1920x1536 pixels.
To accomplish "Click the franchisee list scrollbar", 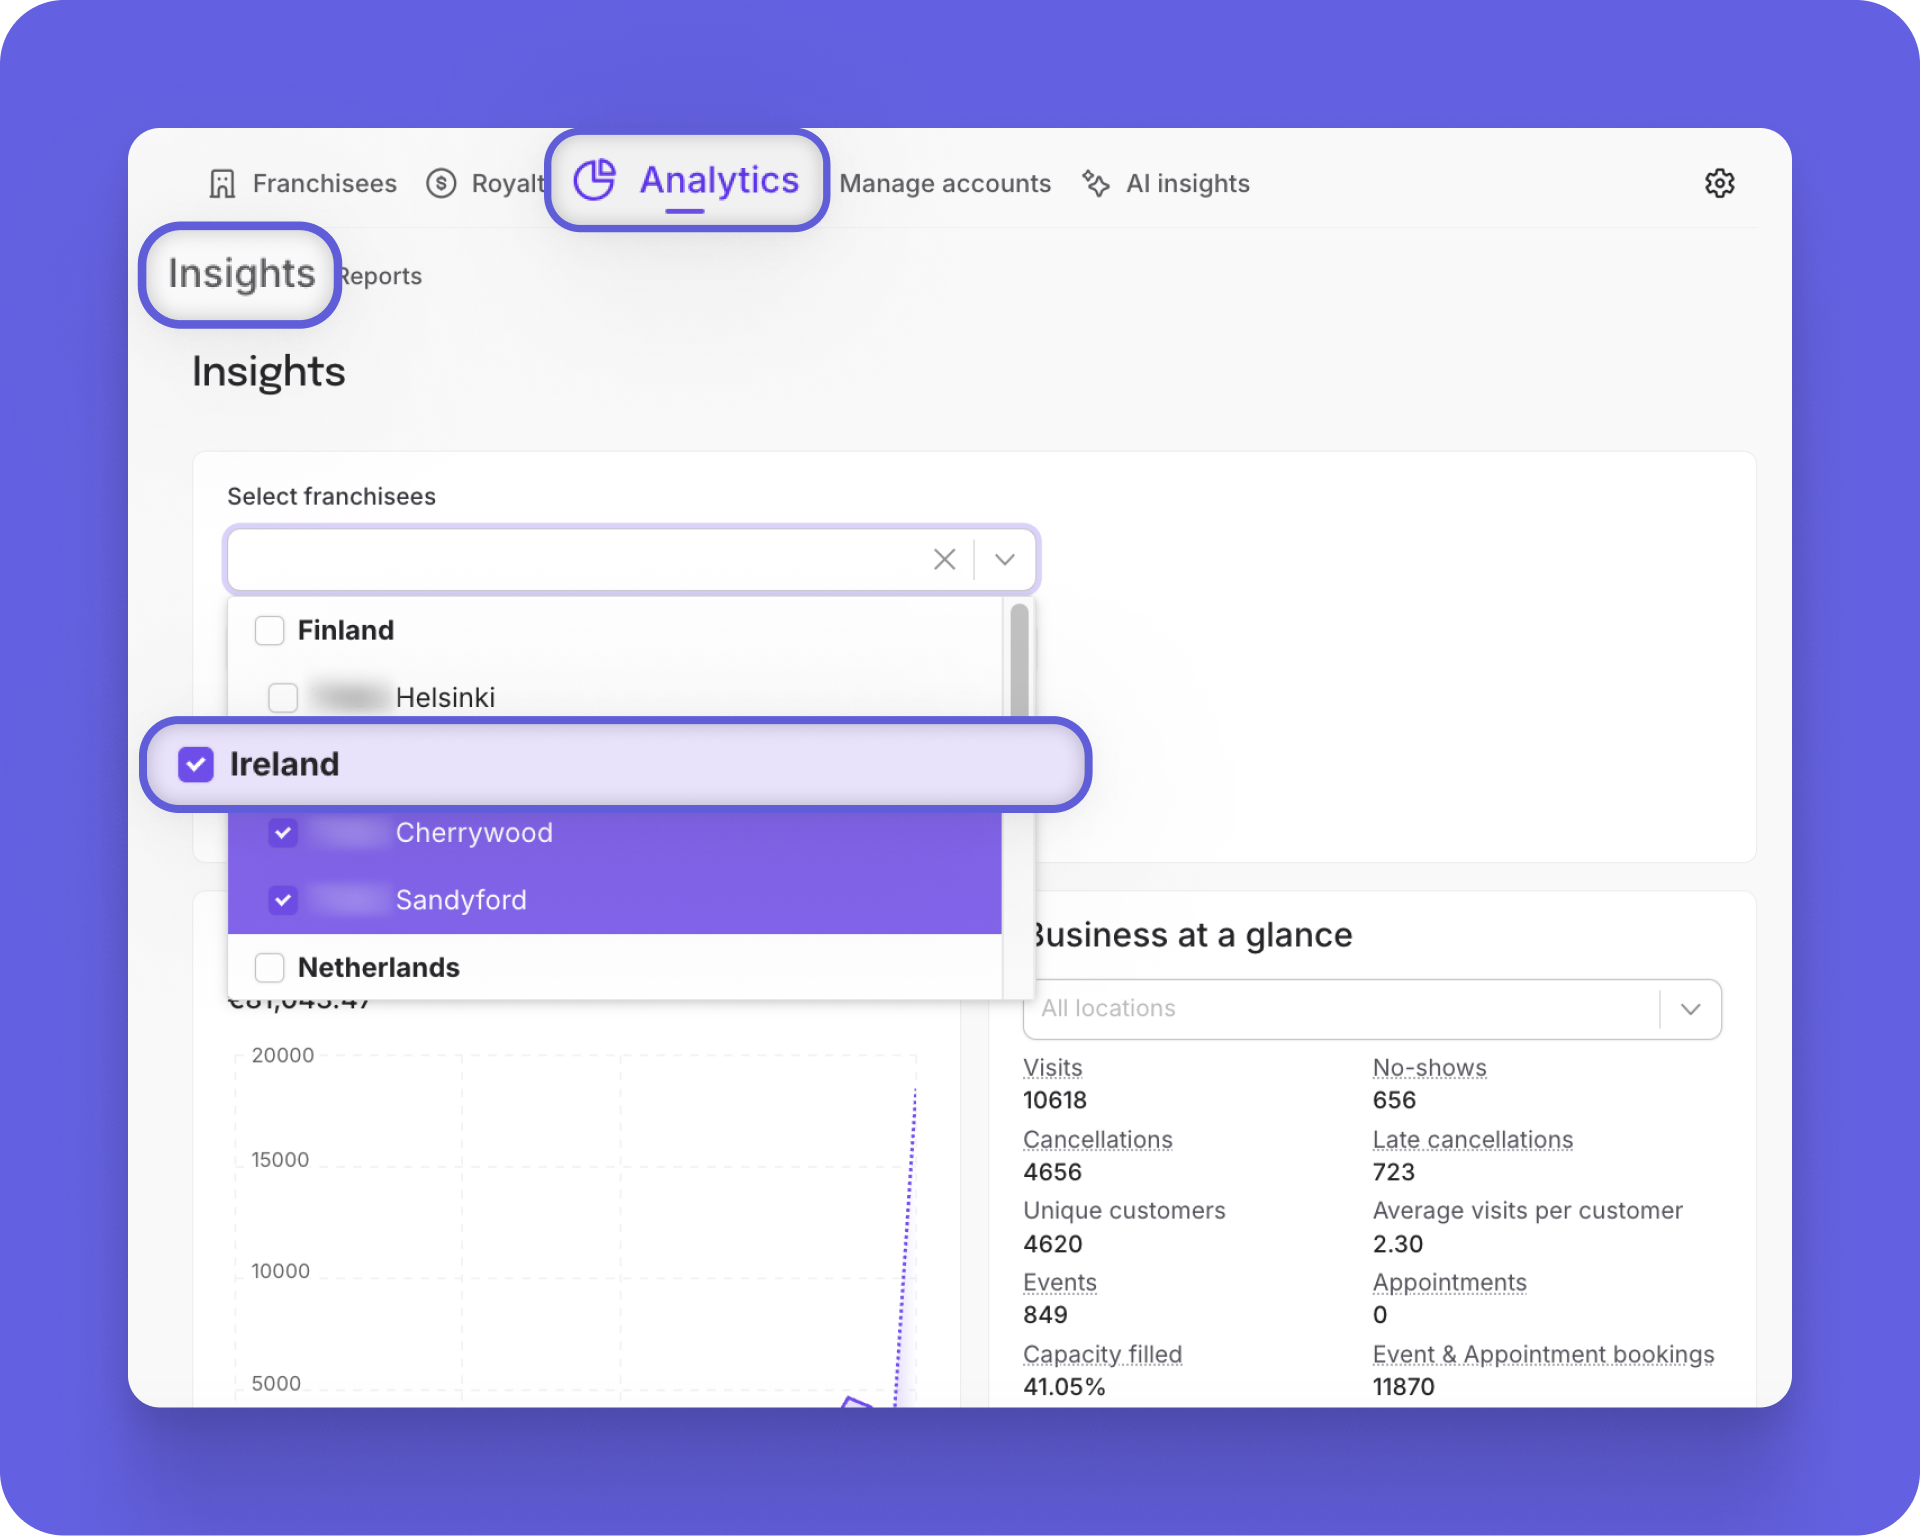I will click(1019, 660).
